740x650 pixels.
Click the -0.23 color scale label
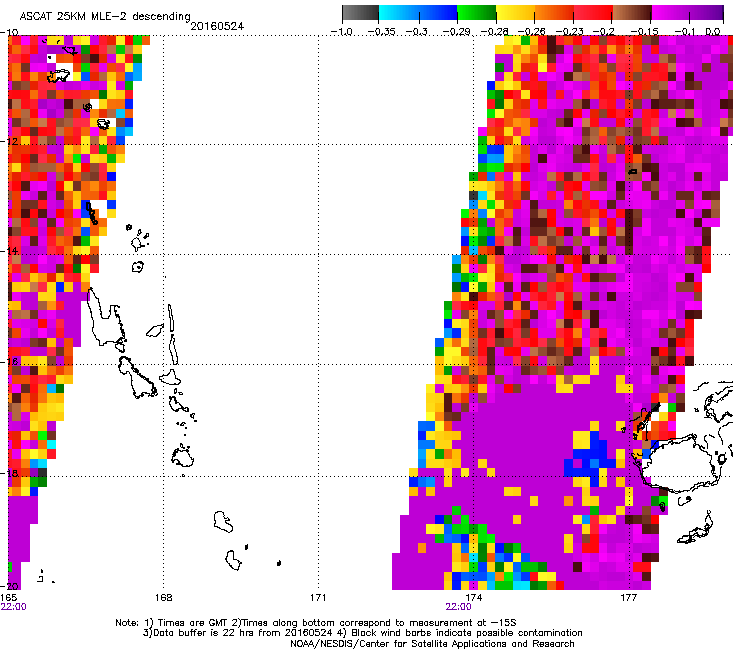pos(570,32)
